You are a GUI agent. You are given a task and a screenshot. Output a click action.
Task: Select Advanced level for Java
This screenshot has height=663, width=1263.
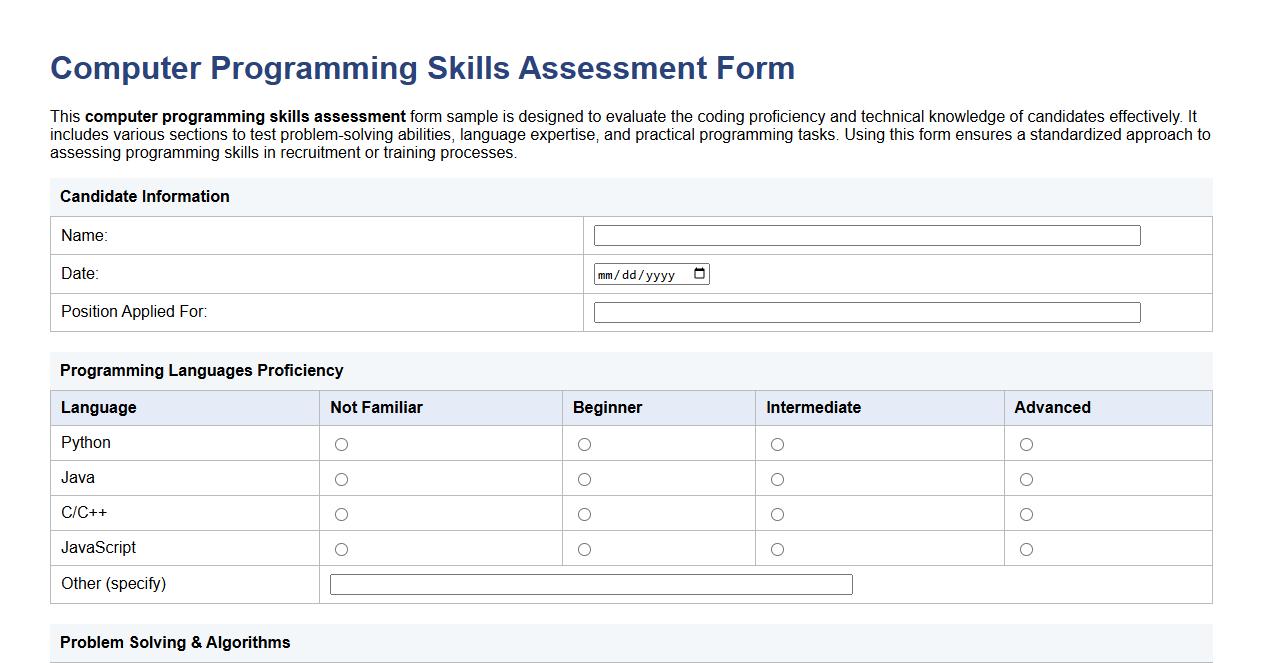click(x=1026, y=478)
